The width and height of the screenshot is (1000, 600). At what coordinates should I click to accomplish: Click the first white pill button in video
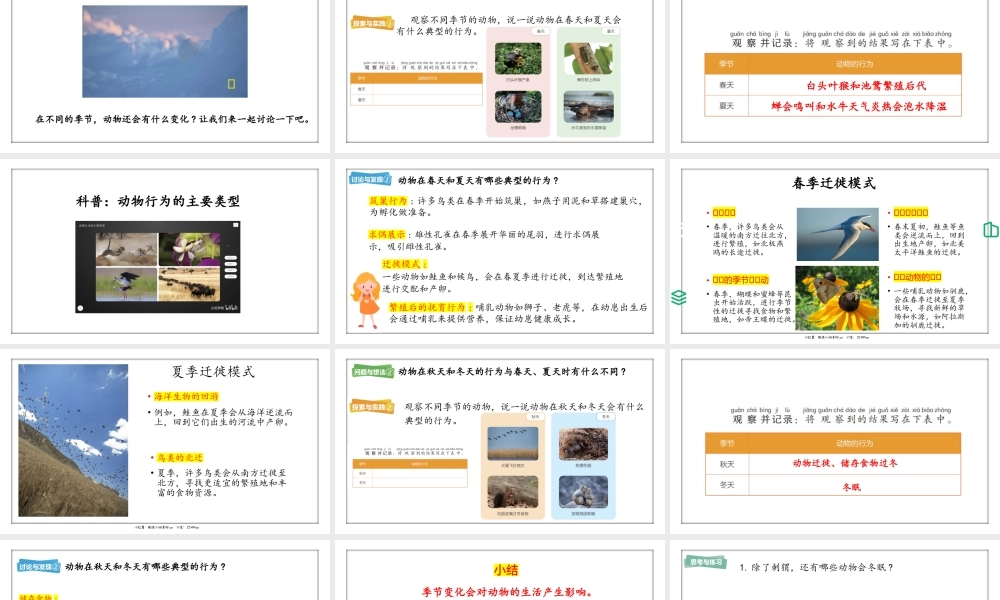(231, 259)
